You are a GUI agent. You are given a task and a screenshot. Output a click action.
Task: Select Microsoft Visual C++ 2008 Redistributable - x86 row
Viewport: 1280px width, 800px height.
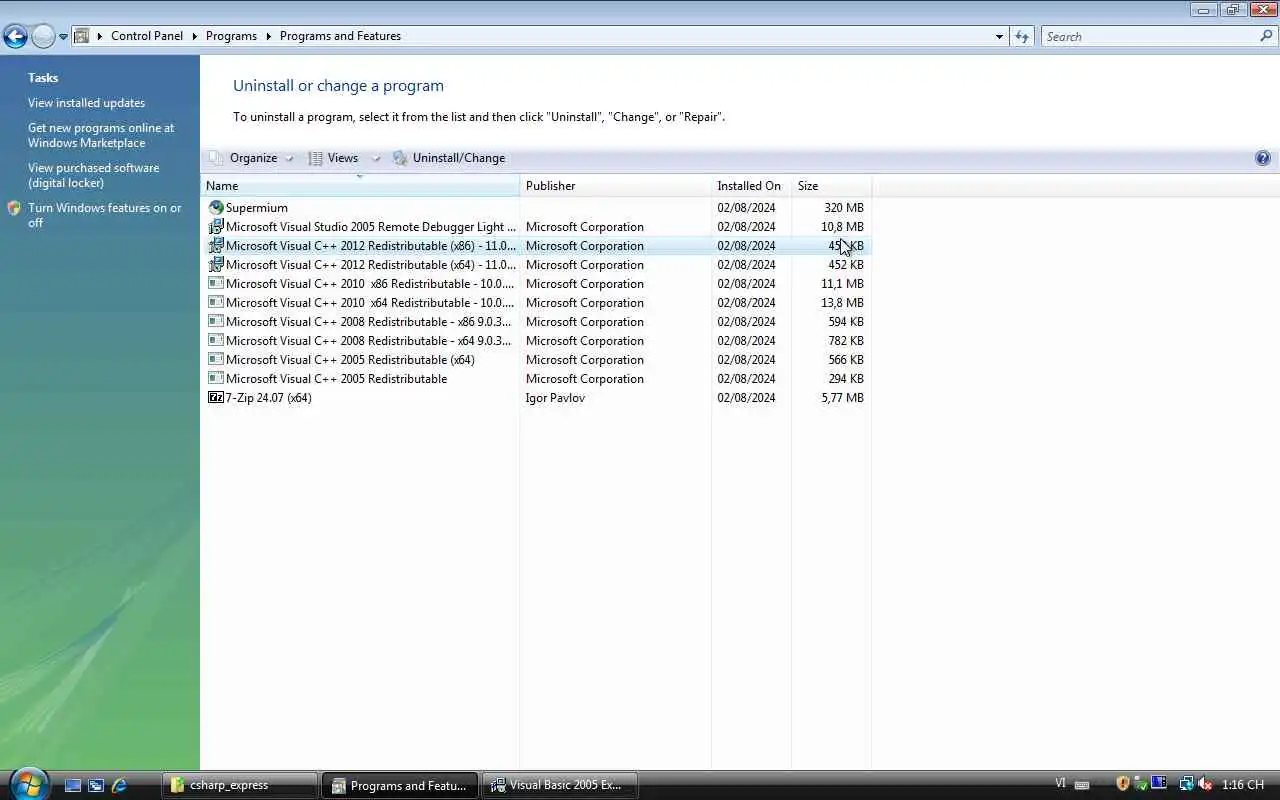click(536, 322)
